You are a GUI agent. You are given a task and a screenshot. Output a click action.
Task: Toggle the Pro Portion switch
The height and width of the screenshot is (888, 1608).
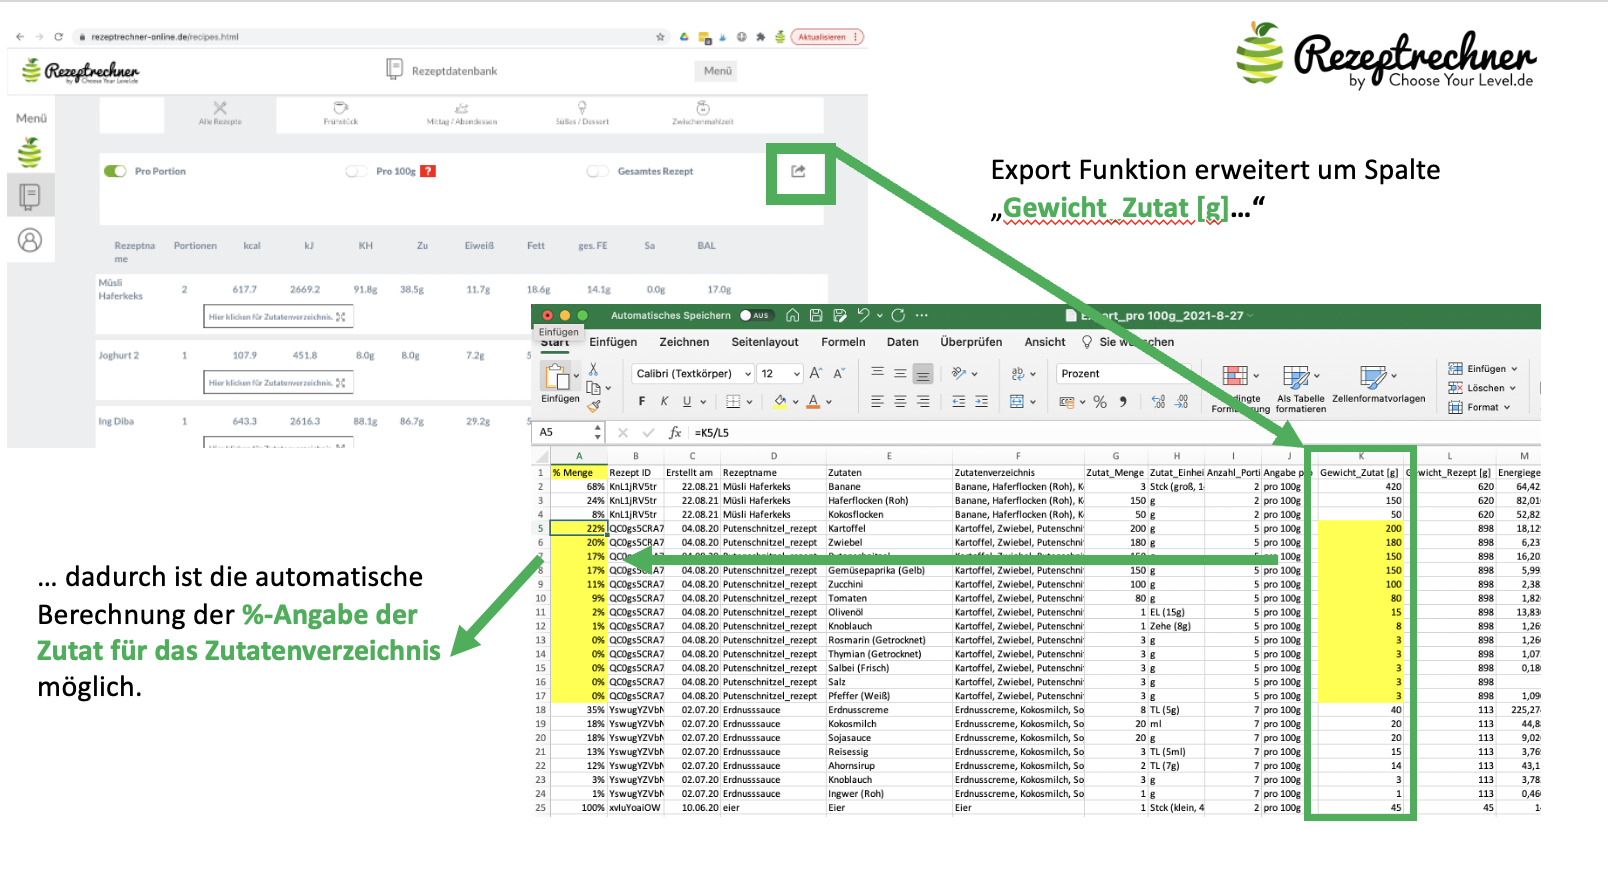click(115, 171)
